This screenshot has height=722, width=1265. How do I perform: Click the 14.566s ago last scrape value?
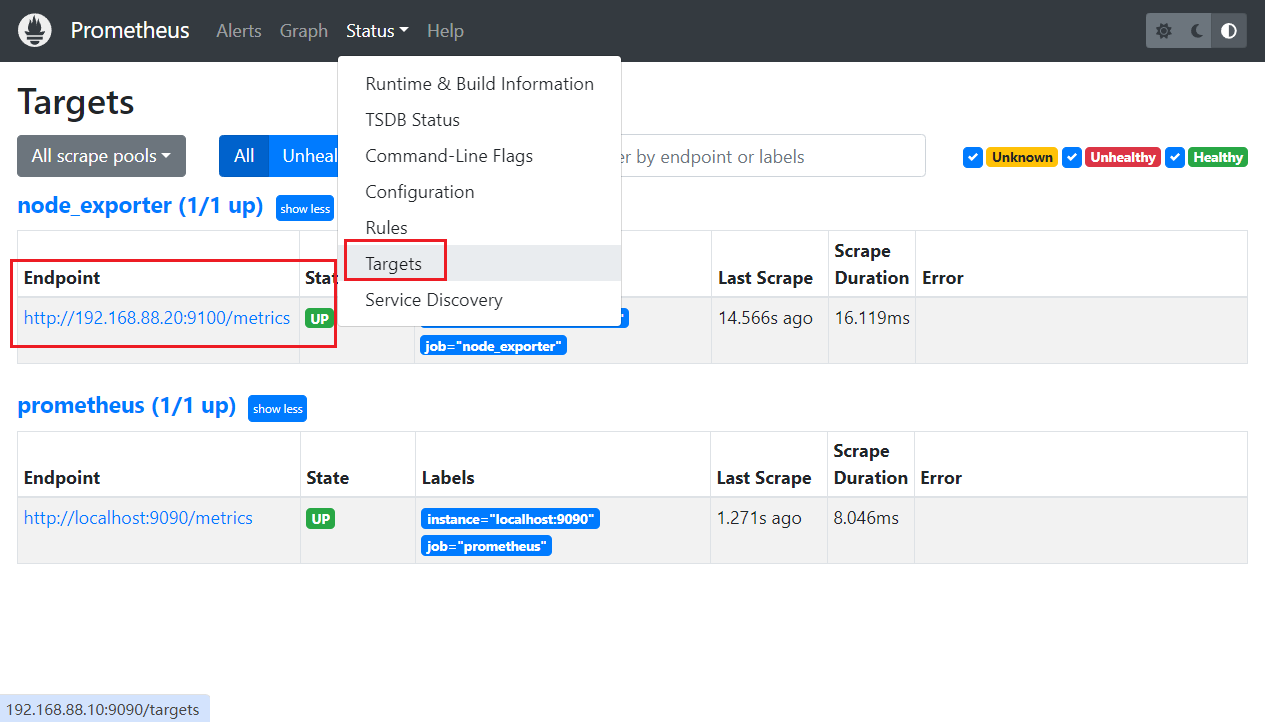point(765,318)
